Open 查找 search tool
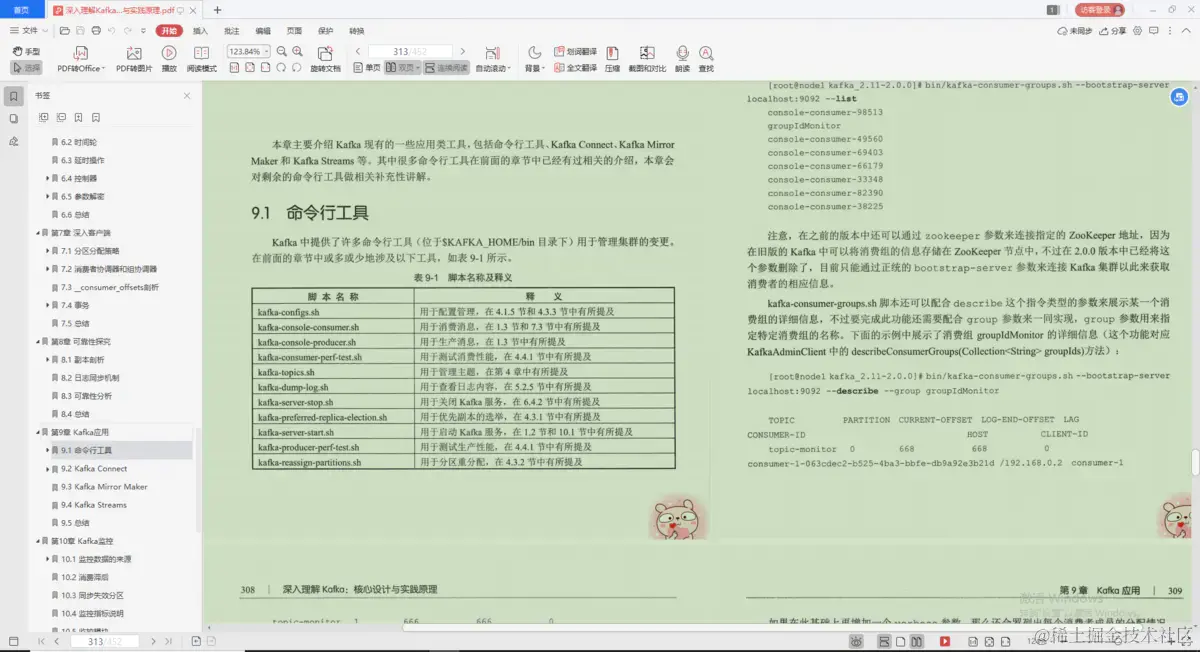The width and height of the screenshot is (1200, 652). pos(706,59)
